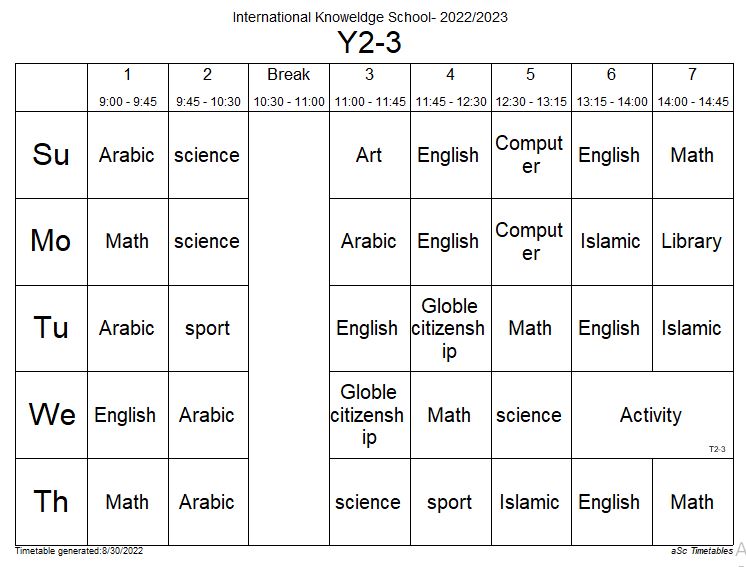Viewport: 746px width, 567px height.
Task: Click Sunday's Computer lesson cell
Action: [531, 155]
